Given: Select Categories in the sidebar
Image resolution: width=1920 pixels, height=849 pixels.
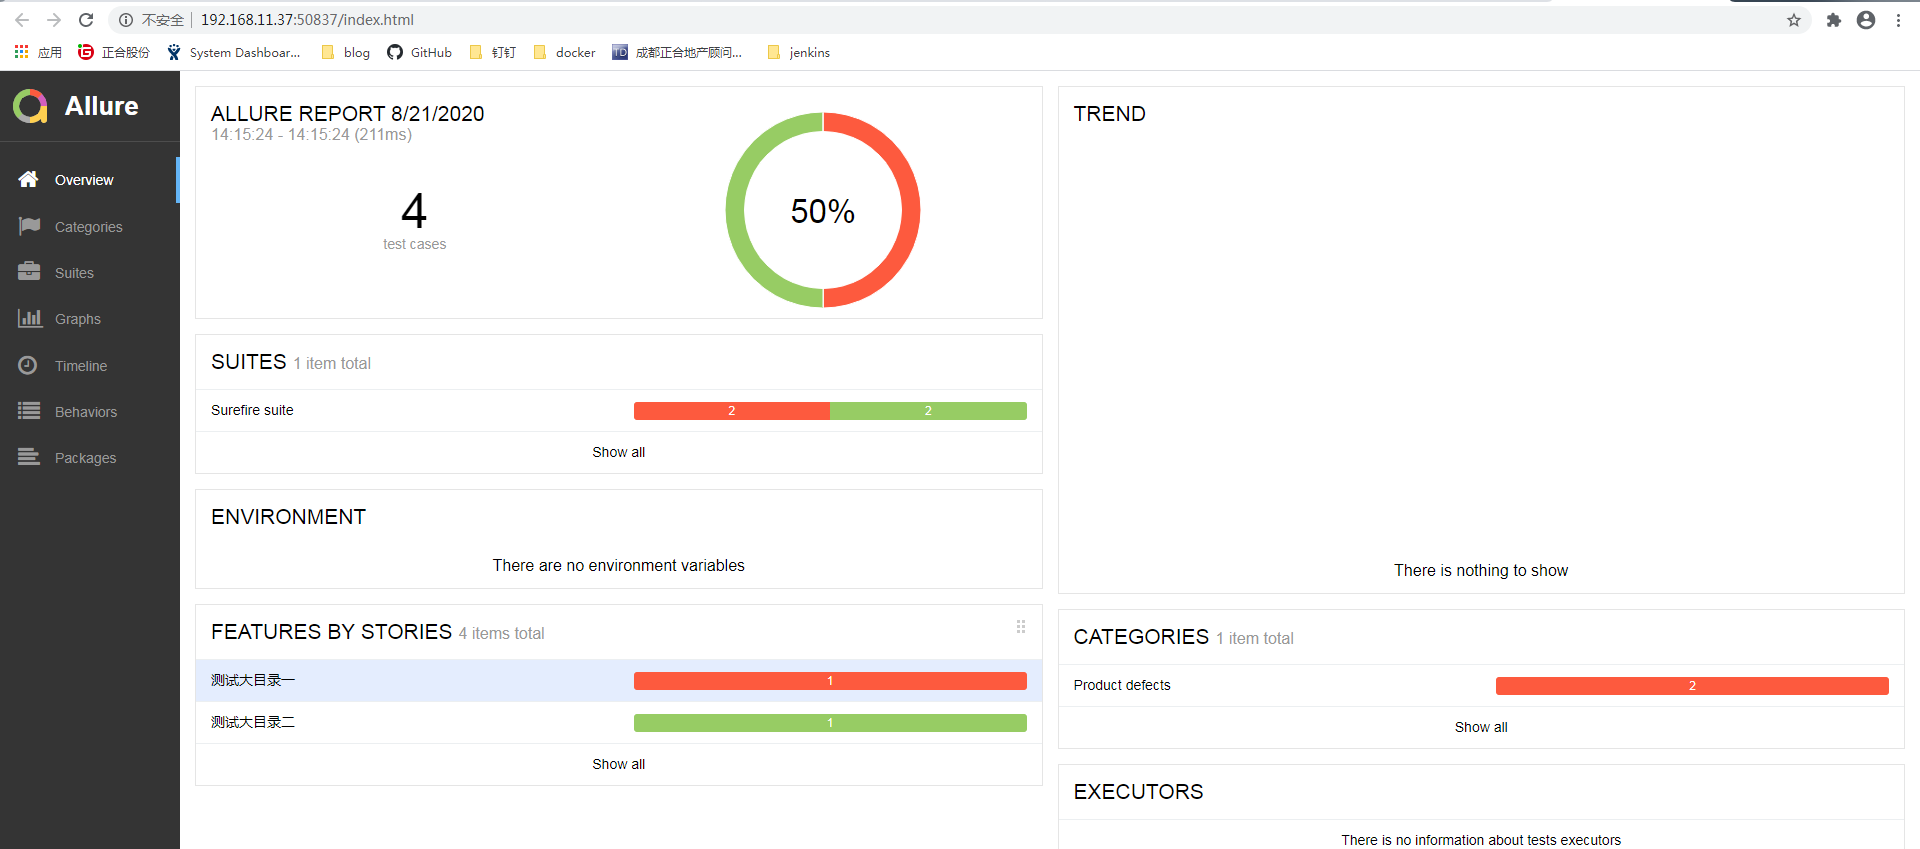Looking at the screenshot, I should [90, 227].
